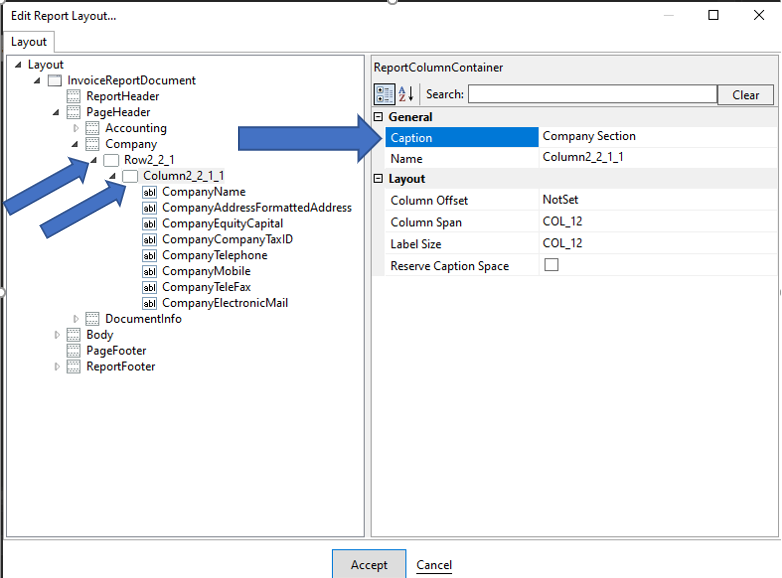This screenshot has height=578, width=782.
Task: Collapse the root Layout tree node
Action: pos(18,64)
